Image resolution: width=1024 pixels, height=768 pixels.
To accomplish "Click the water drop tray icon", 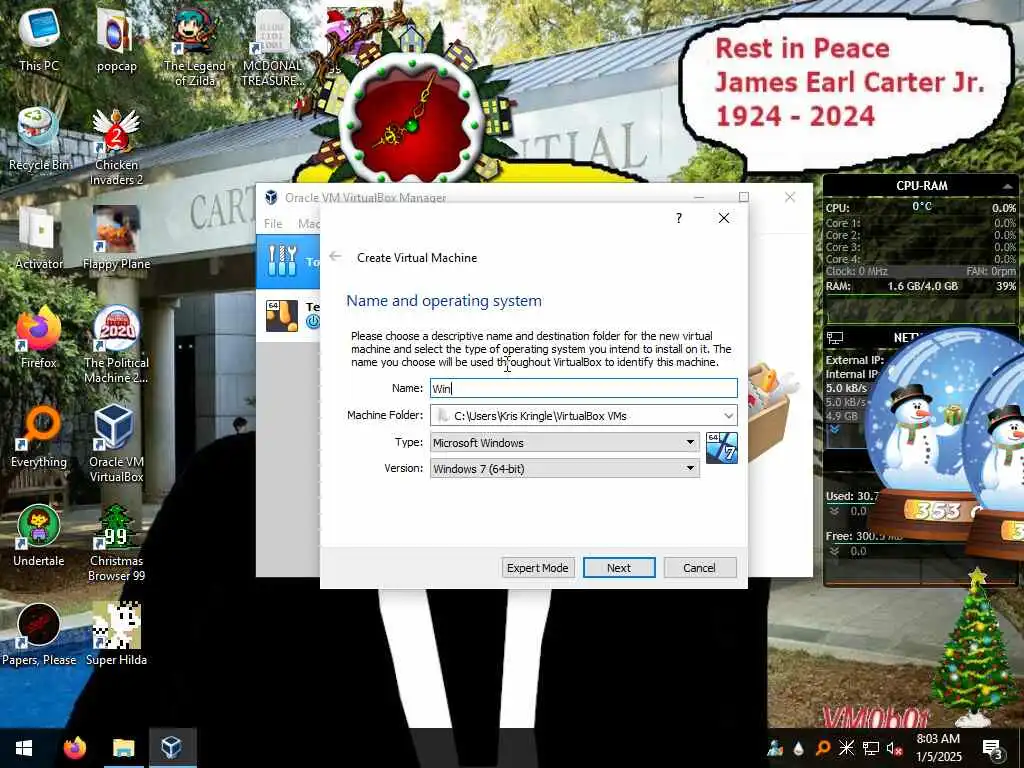I will pyautogui.click(x=799, y=748).
